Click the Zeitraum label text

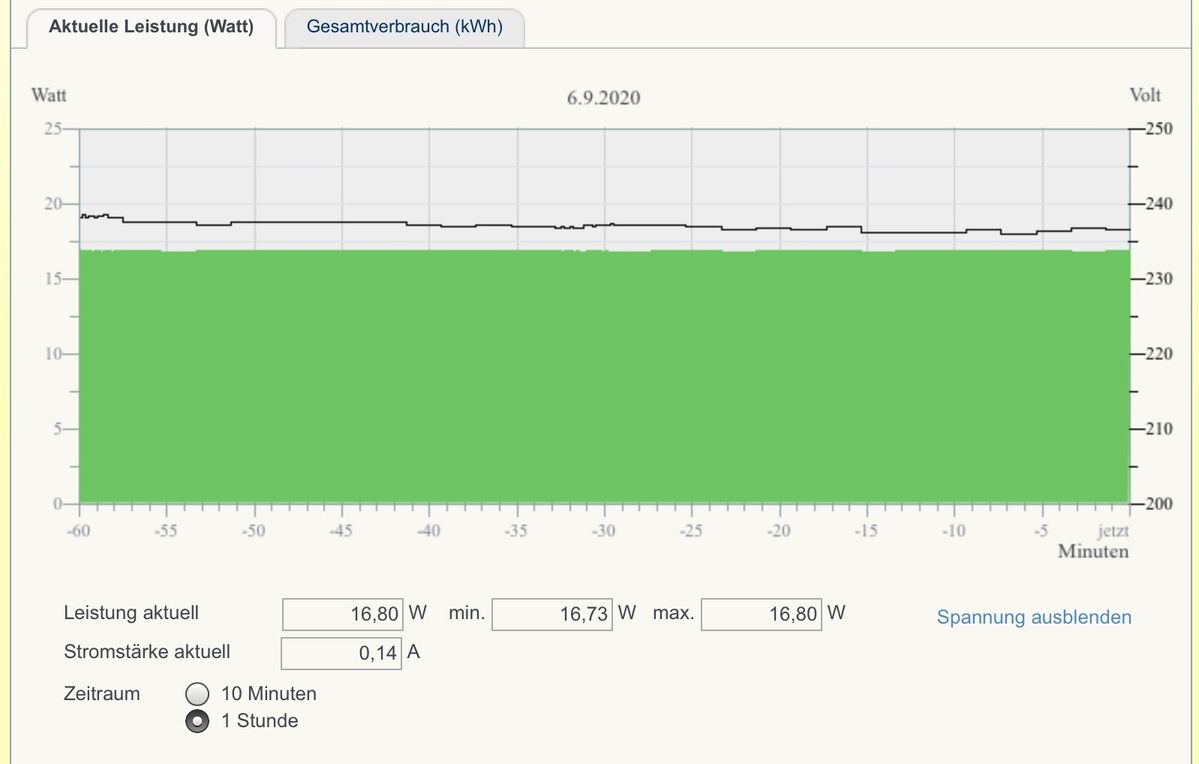coord(102,694)
